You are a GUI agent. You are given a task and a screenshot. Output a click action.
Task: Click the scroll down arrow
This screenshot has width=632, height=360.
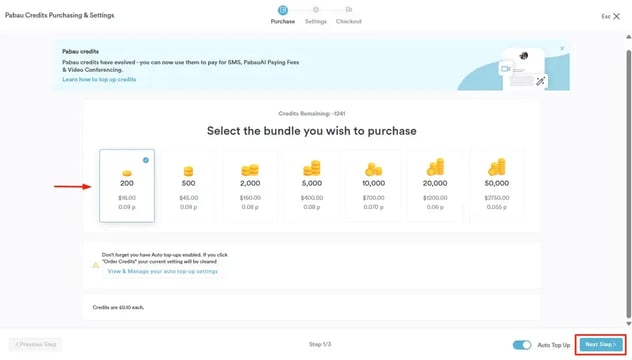tap(628, 324)
